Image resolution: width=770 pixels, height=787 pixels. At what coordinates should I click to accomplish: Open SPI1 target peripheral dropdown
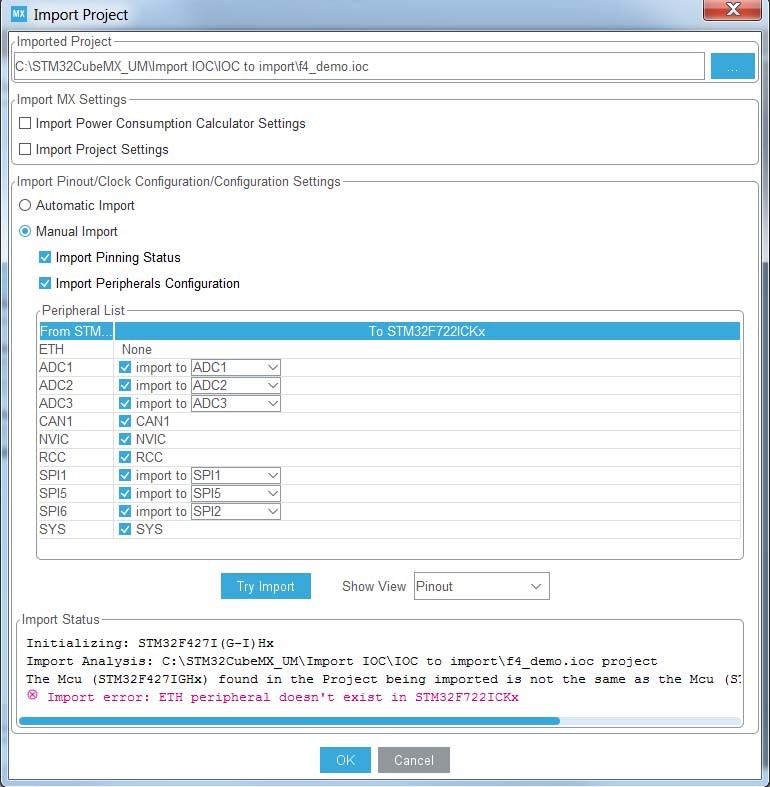235,475
